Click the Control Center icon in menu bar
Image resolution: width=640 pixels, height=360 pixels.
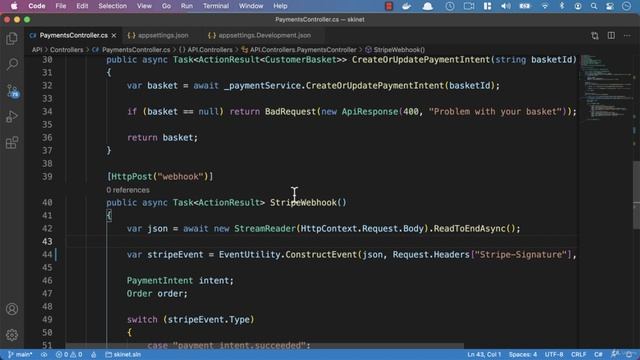click(610, 6)
